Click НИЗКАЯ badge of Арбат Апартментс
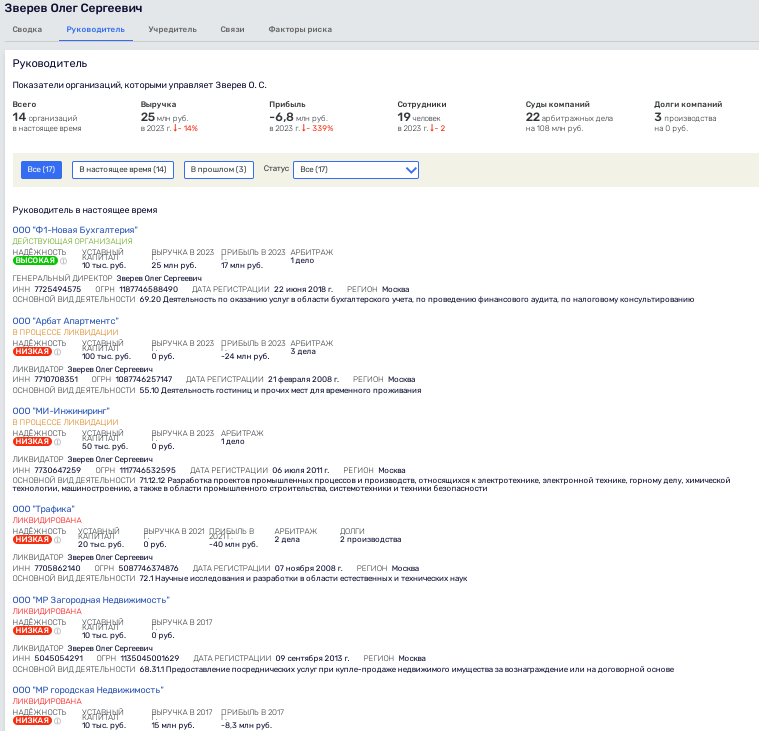Viewport: 759px width, 731px height. (x=32, y=351)
